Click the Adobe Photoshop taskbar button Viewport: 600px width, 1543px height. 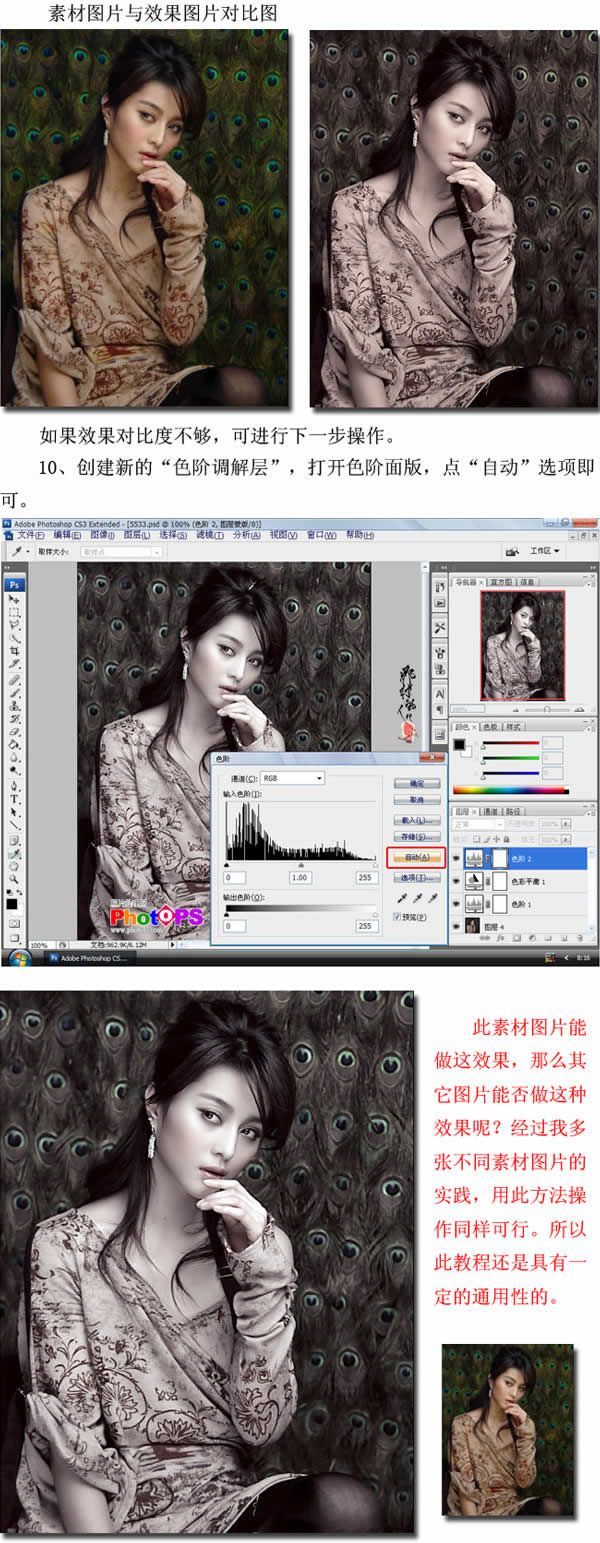[x=90, y=958]
